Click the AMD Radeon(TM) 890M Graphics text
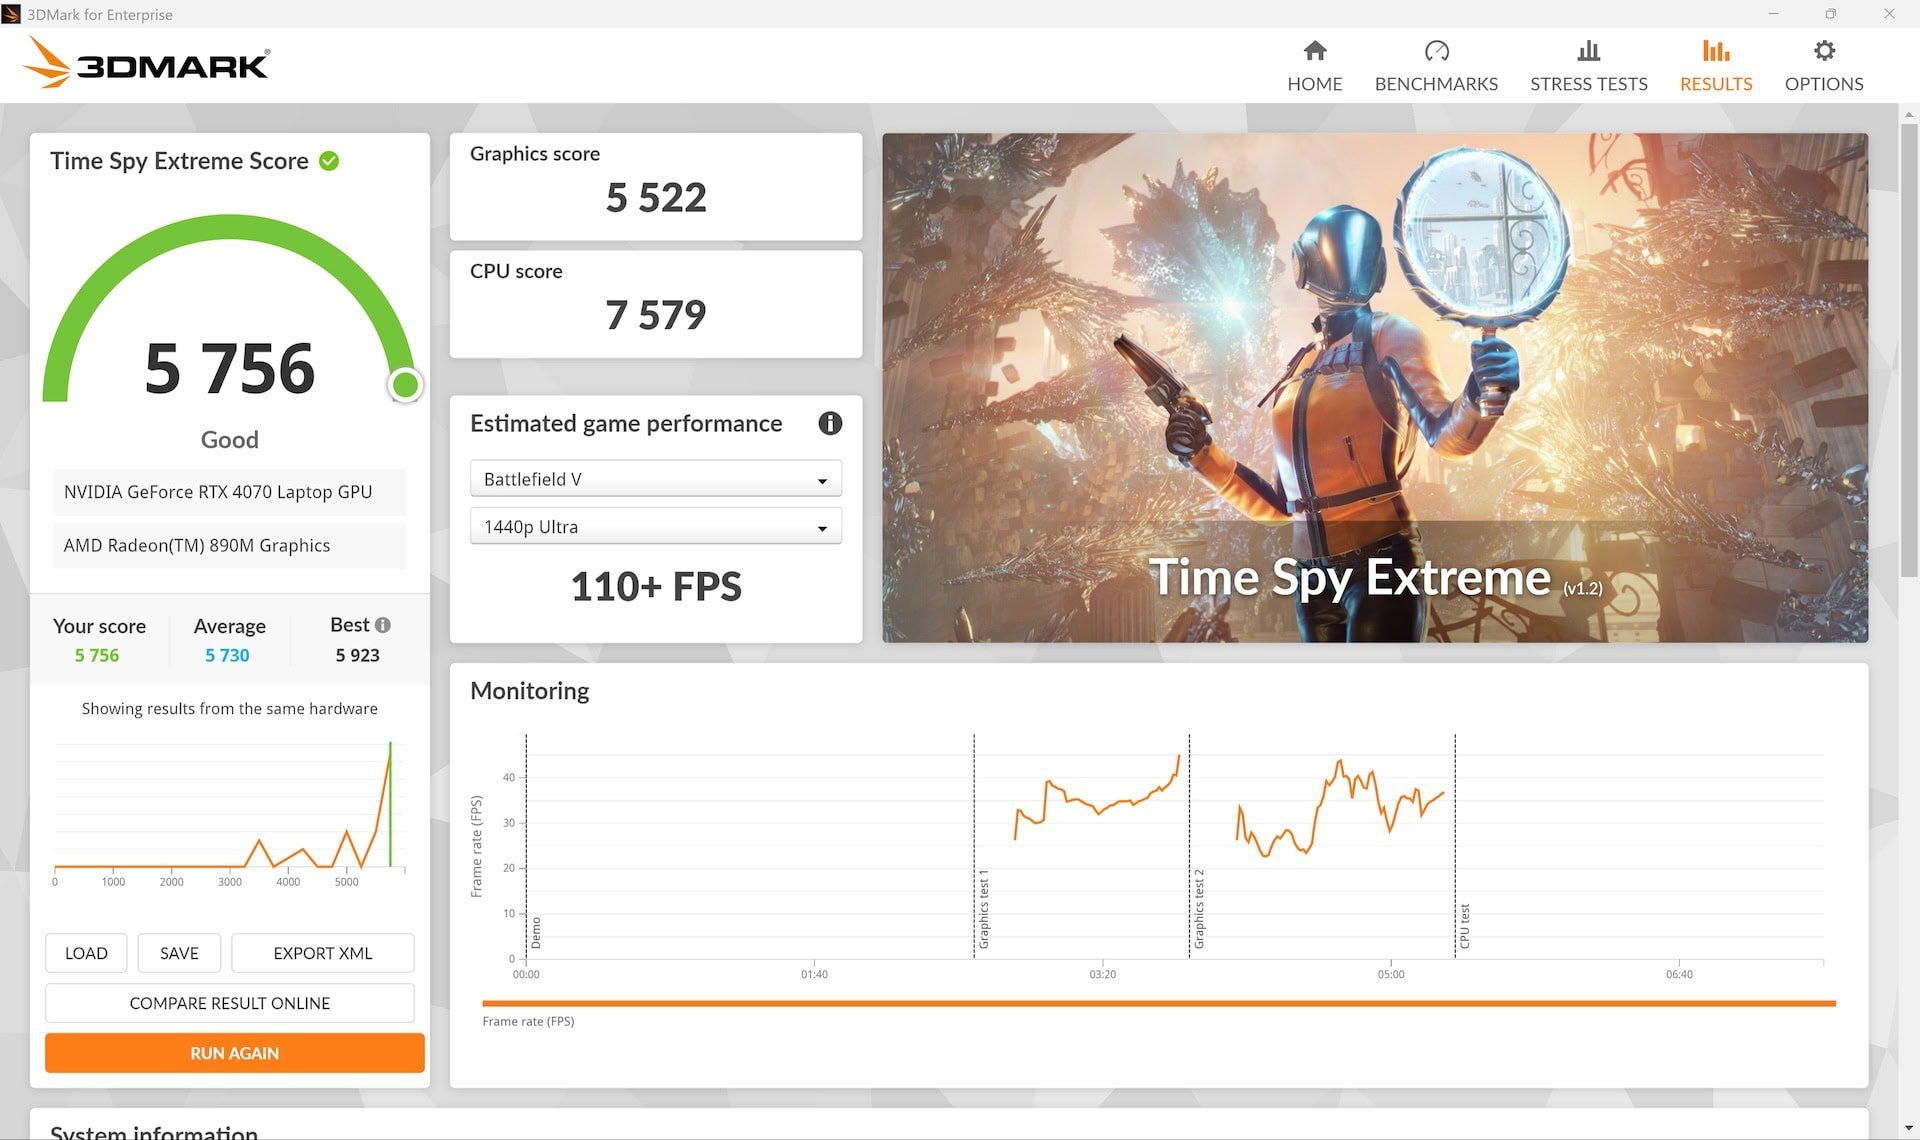 click(x=197, y=545)
